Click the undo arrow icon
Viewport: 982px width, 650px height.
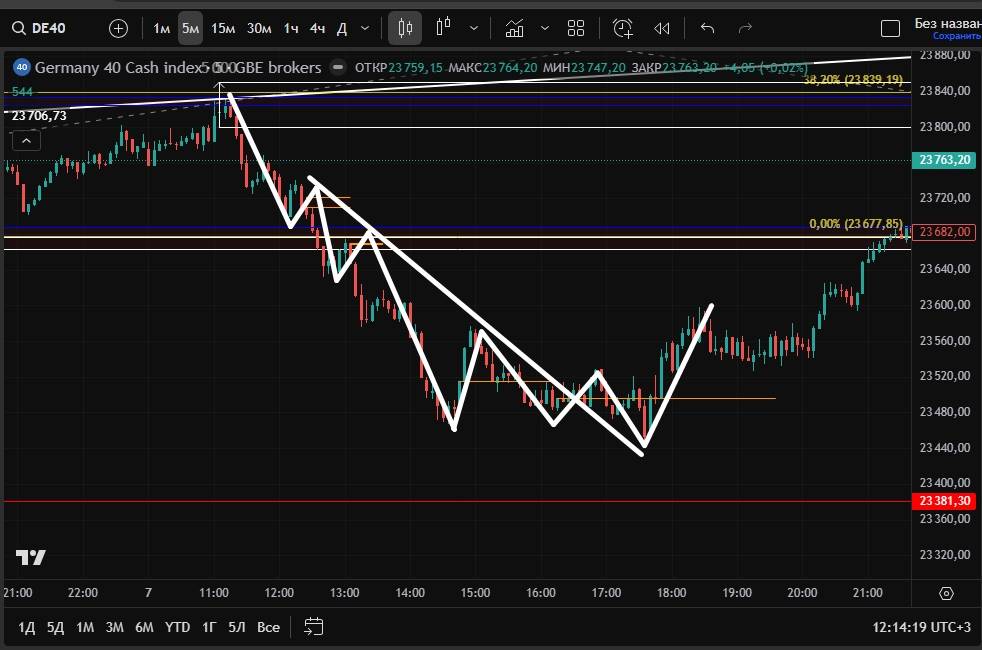tap(708, 28)
